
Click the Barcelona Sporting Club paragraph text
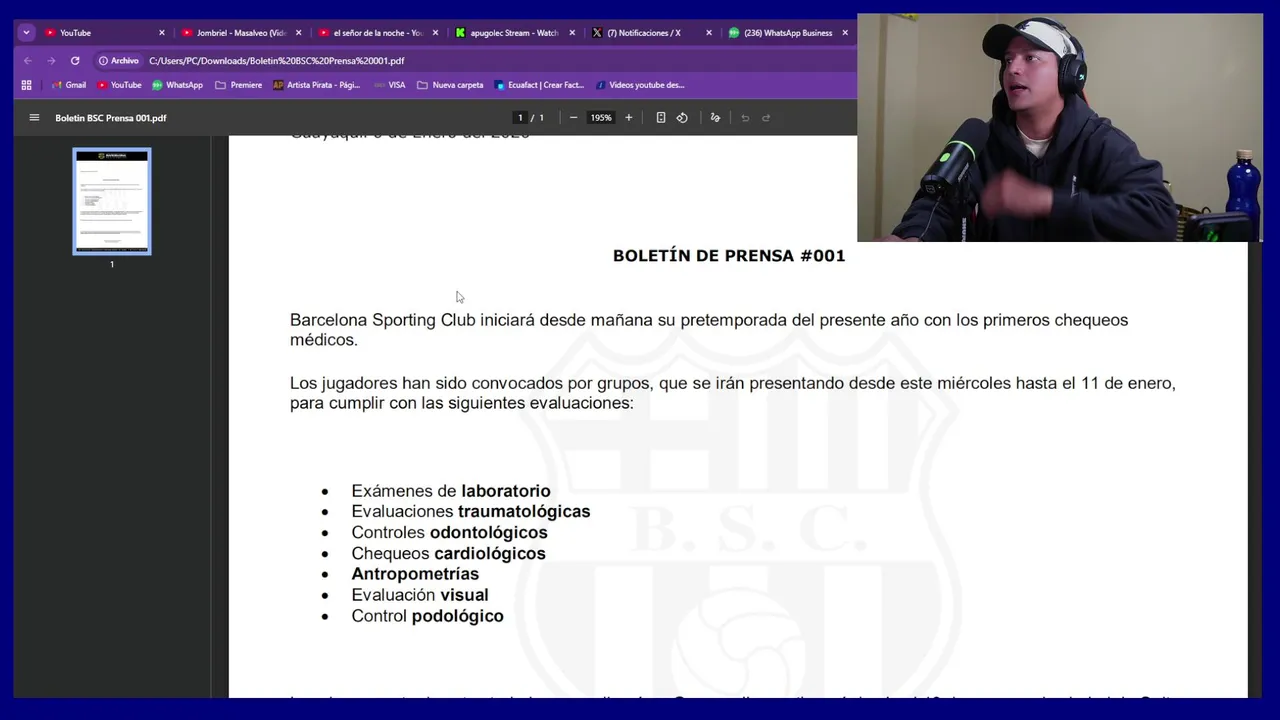pyautogui.click(x=709, y=330)
